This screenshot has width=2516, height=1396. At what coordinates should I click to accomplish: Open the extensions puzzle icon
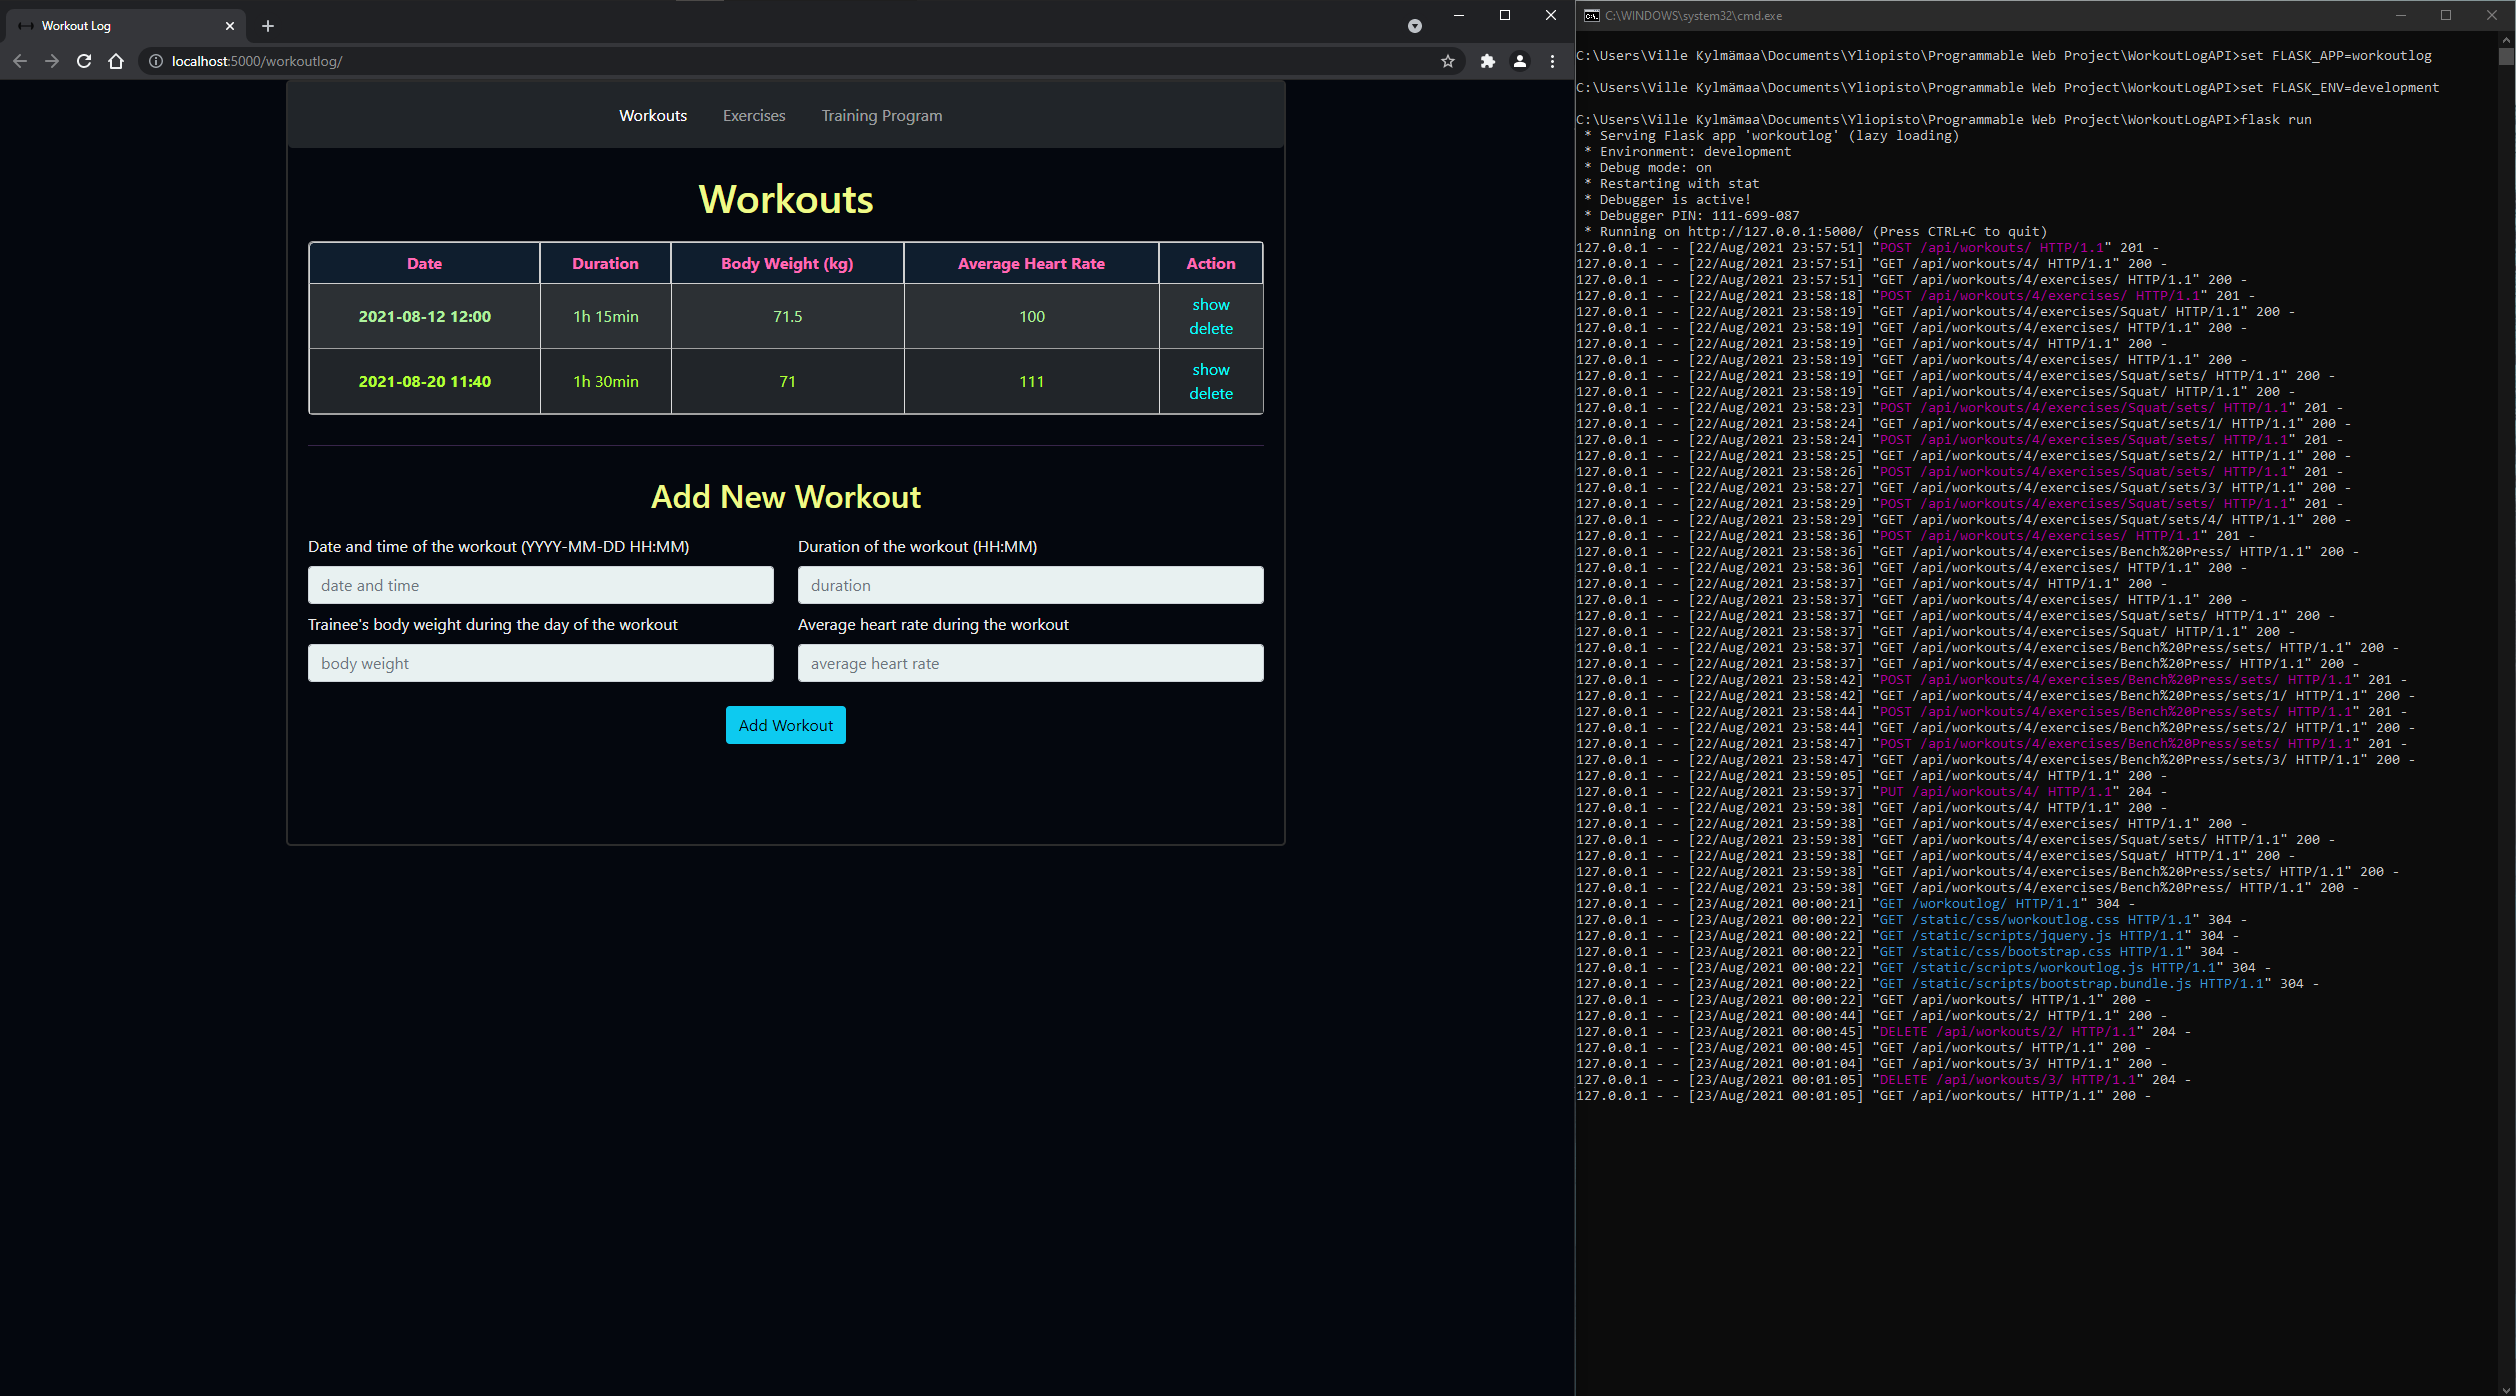coord(1487,61)
